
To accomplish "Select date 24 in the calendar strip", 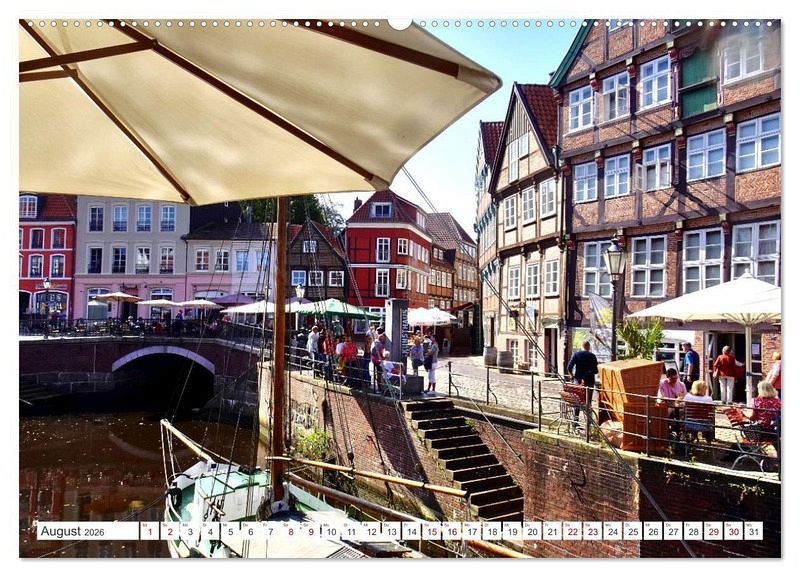I will click(613, 531).
